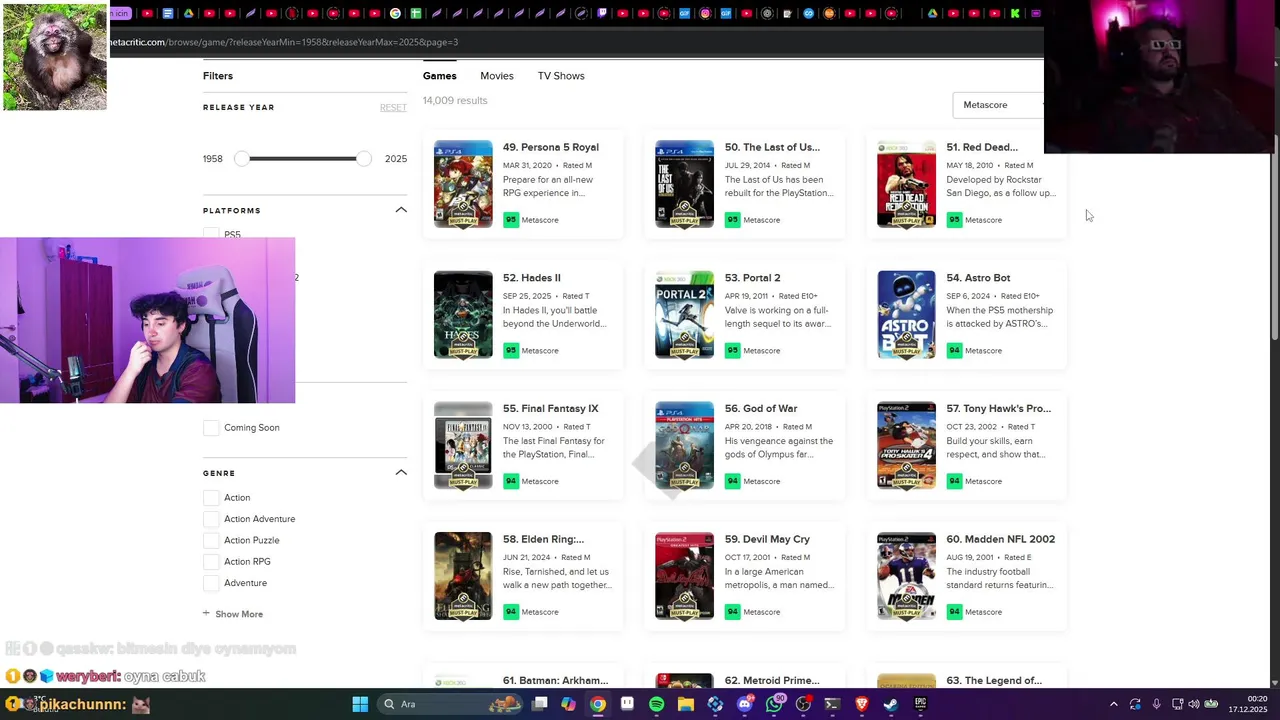Click the release year slider track

(x=303, y=159)
